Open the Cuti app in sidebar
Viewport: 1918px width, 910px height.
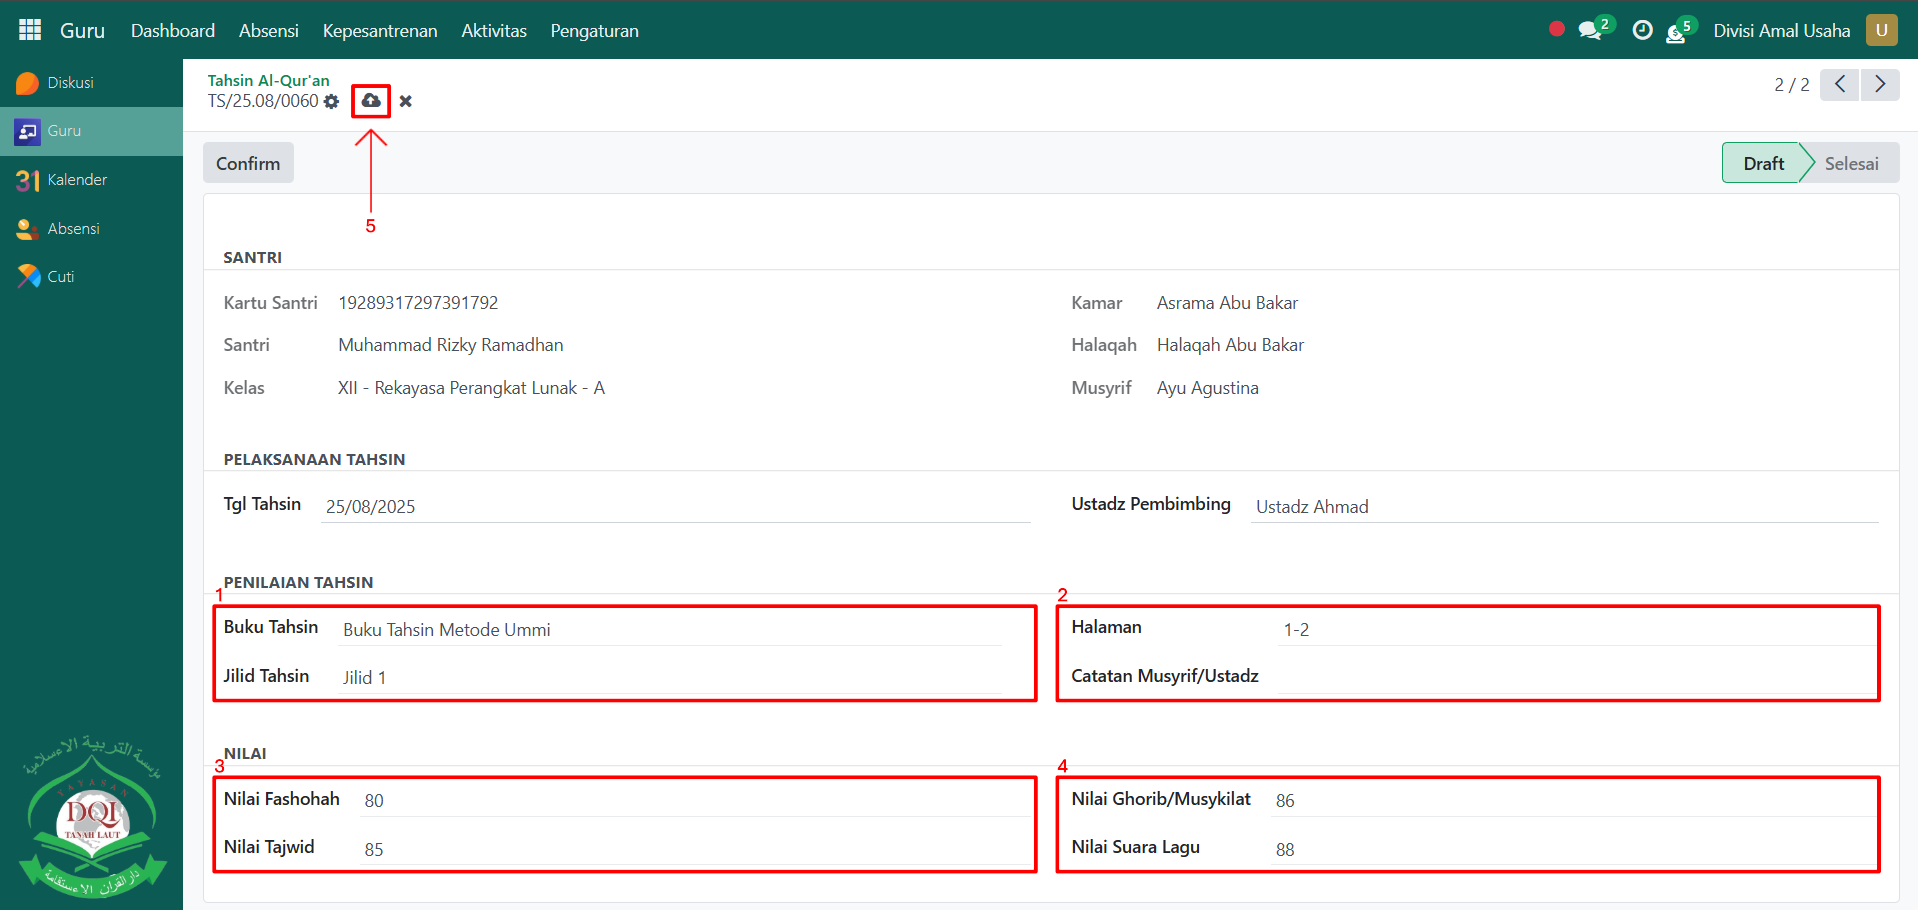coord(60,277)
